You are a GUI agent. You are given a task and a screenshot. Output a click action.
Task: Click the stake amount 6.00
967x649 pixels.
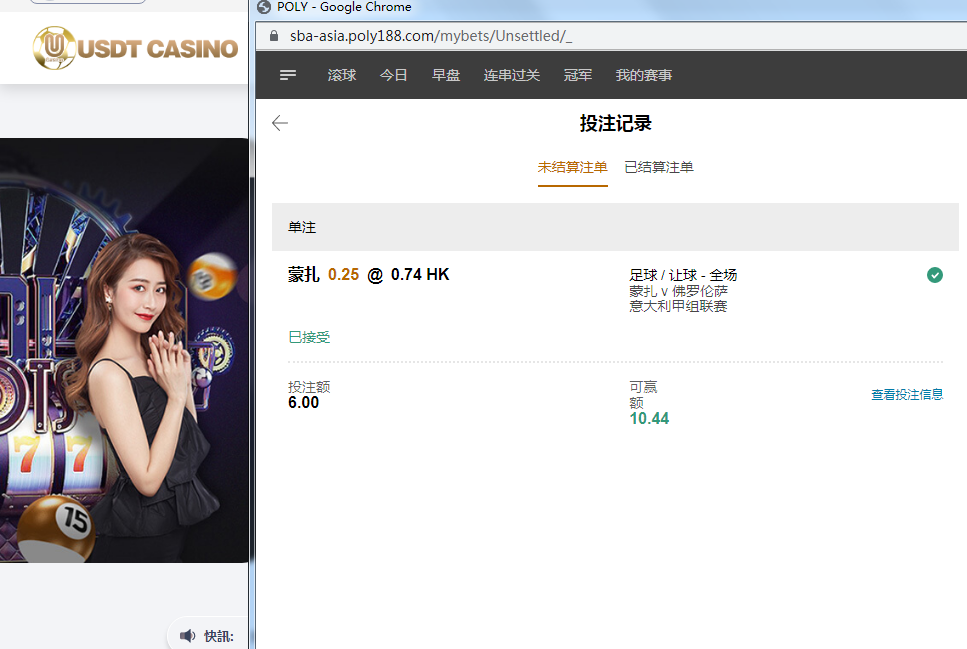[x=303, y=403]
